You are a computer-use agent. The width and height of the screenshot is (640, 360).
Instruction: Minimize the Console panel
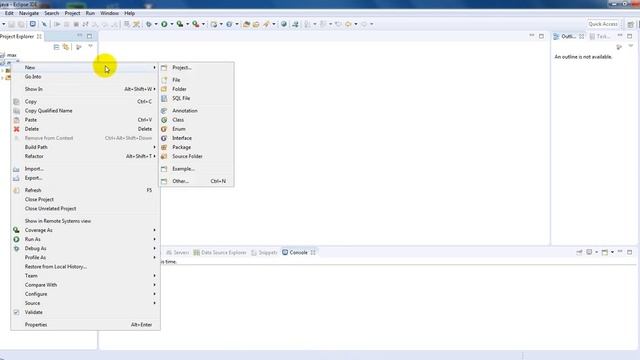tap(620, 252)
